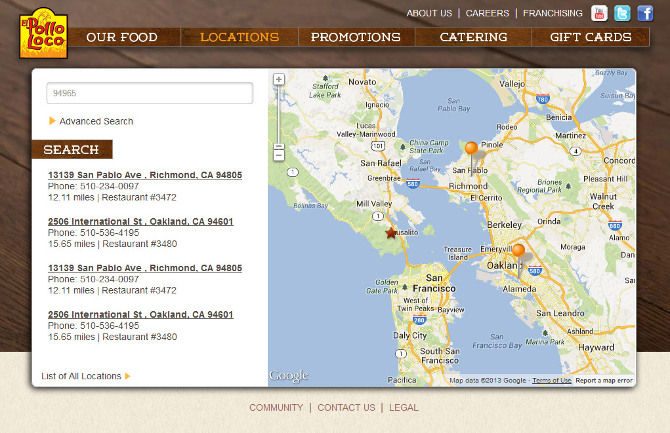670x433 pixels.
Task: Open the YouTube social icon
Action: tap(599, 13)
